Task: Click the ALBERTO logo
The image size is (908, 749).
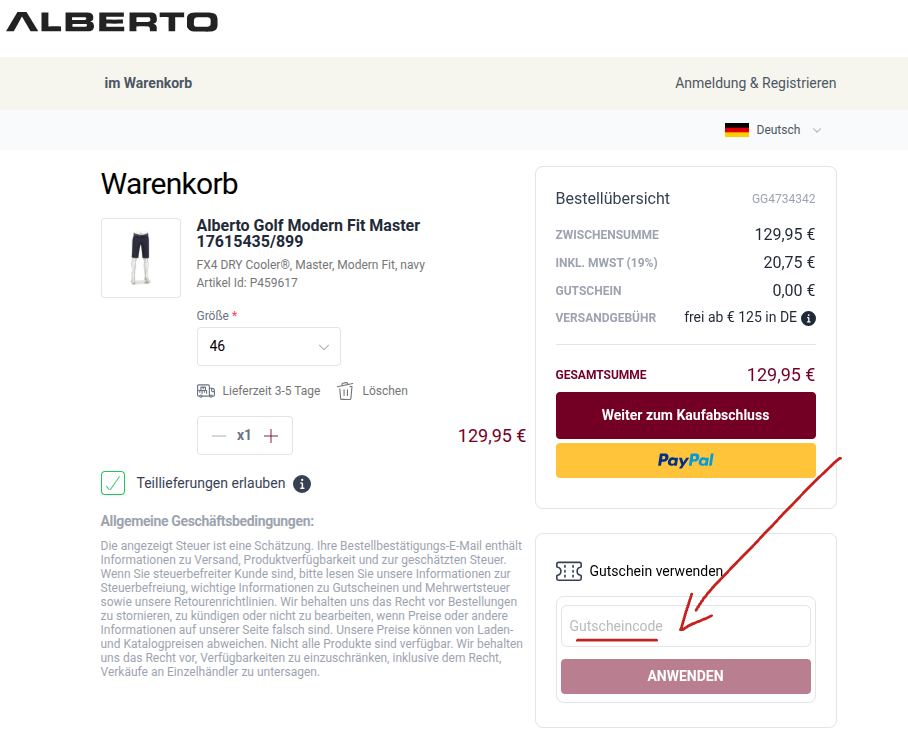Action: [x=112, y=21]
